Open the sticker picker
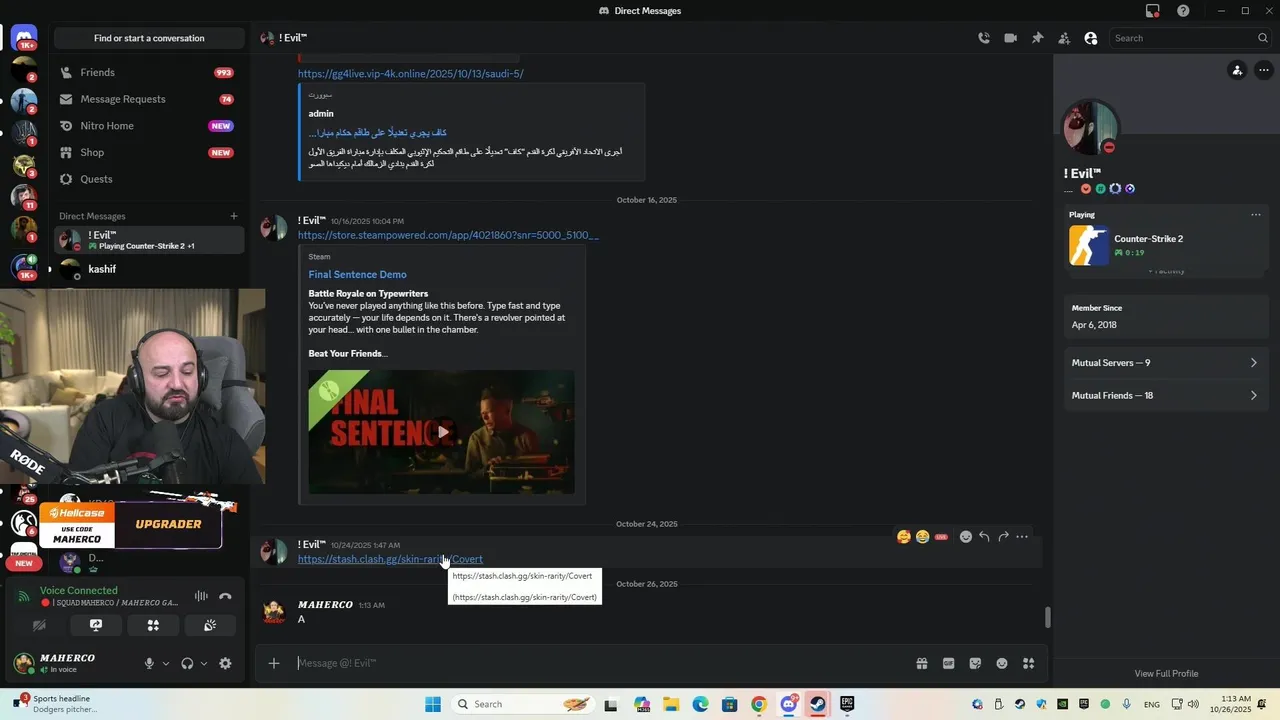 (975, 663)
